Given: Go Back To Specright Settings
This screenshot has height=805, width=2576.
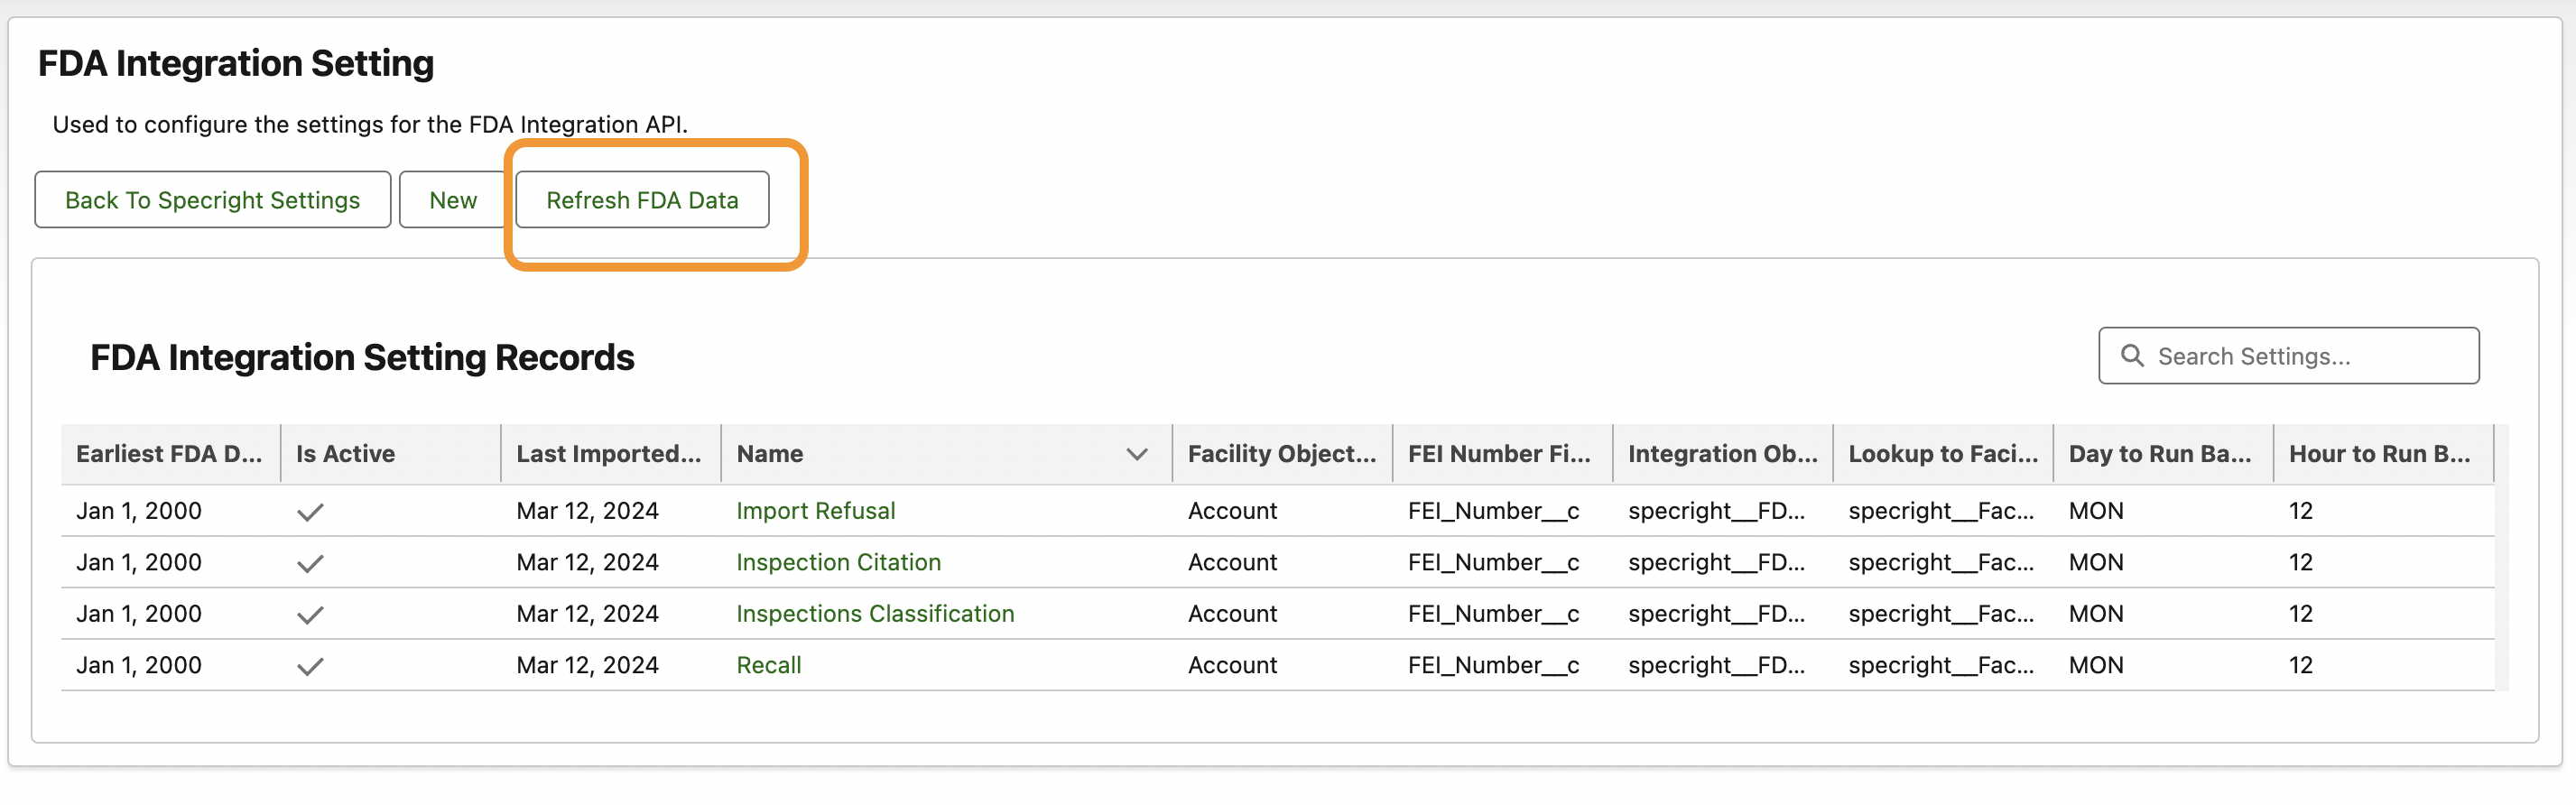Looking at the screenshot, I should [x=212, y=200].
